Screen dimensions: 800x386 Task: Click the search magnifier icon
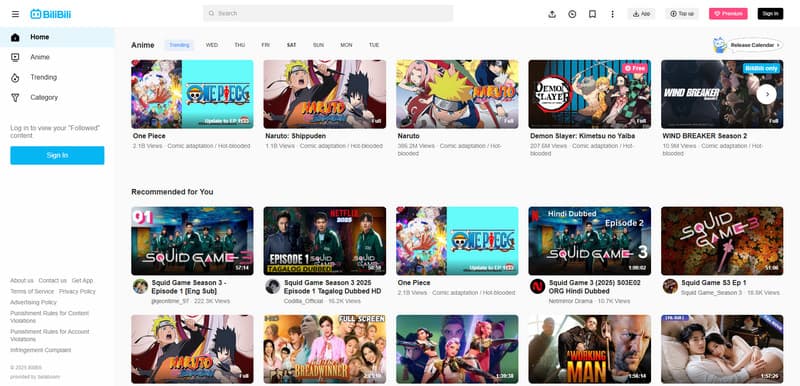click(211, 13)
